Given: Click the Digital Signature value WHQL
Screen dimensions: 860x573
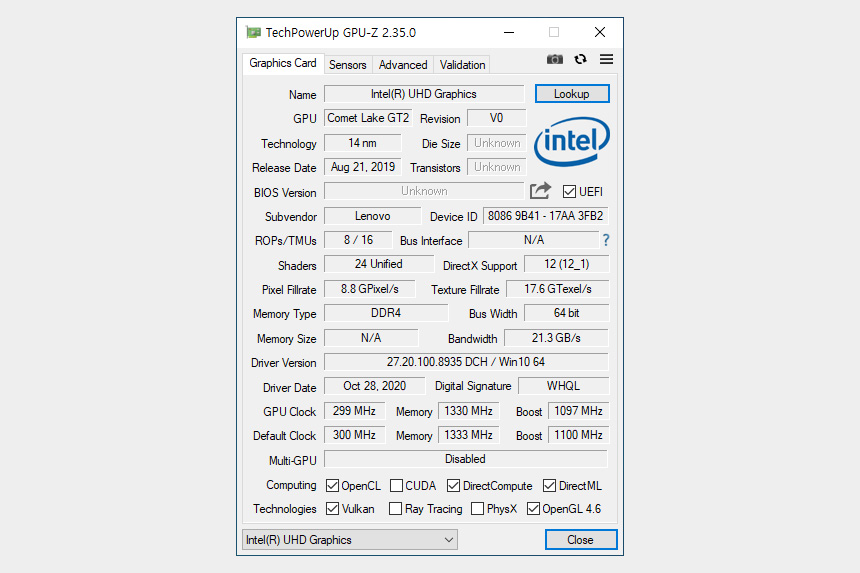Looking at the screenshot, I should point(563,385).
